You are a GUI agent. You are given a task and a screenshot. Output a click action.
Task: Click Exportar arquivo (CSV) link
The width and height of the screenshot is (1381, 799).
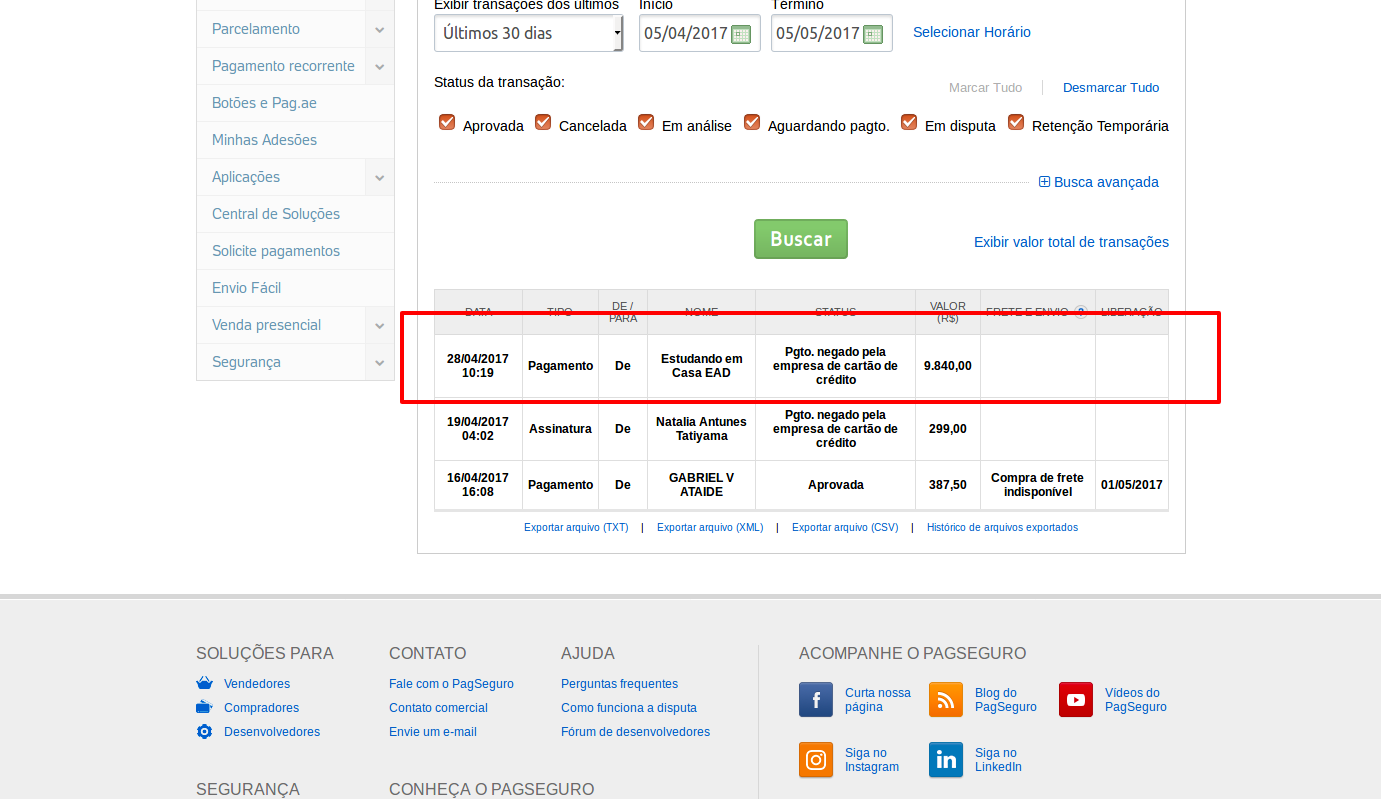coord(844,527)
